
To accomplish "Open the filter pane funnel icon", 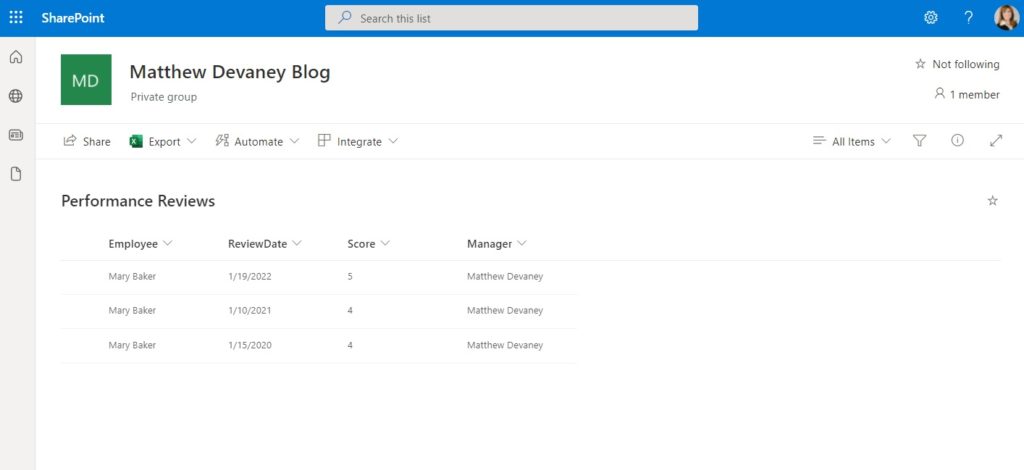I will click(920, 140).
